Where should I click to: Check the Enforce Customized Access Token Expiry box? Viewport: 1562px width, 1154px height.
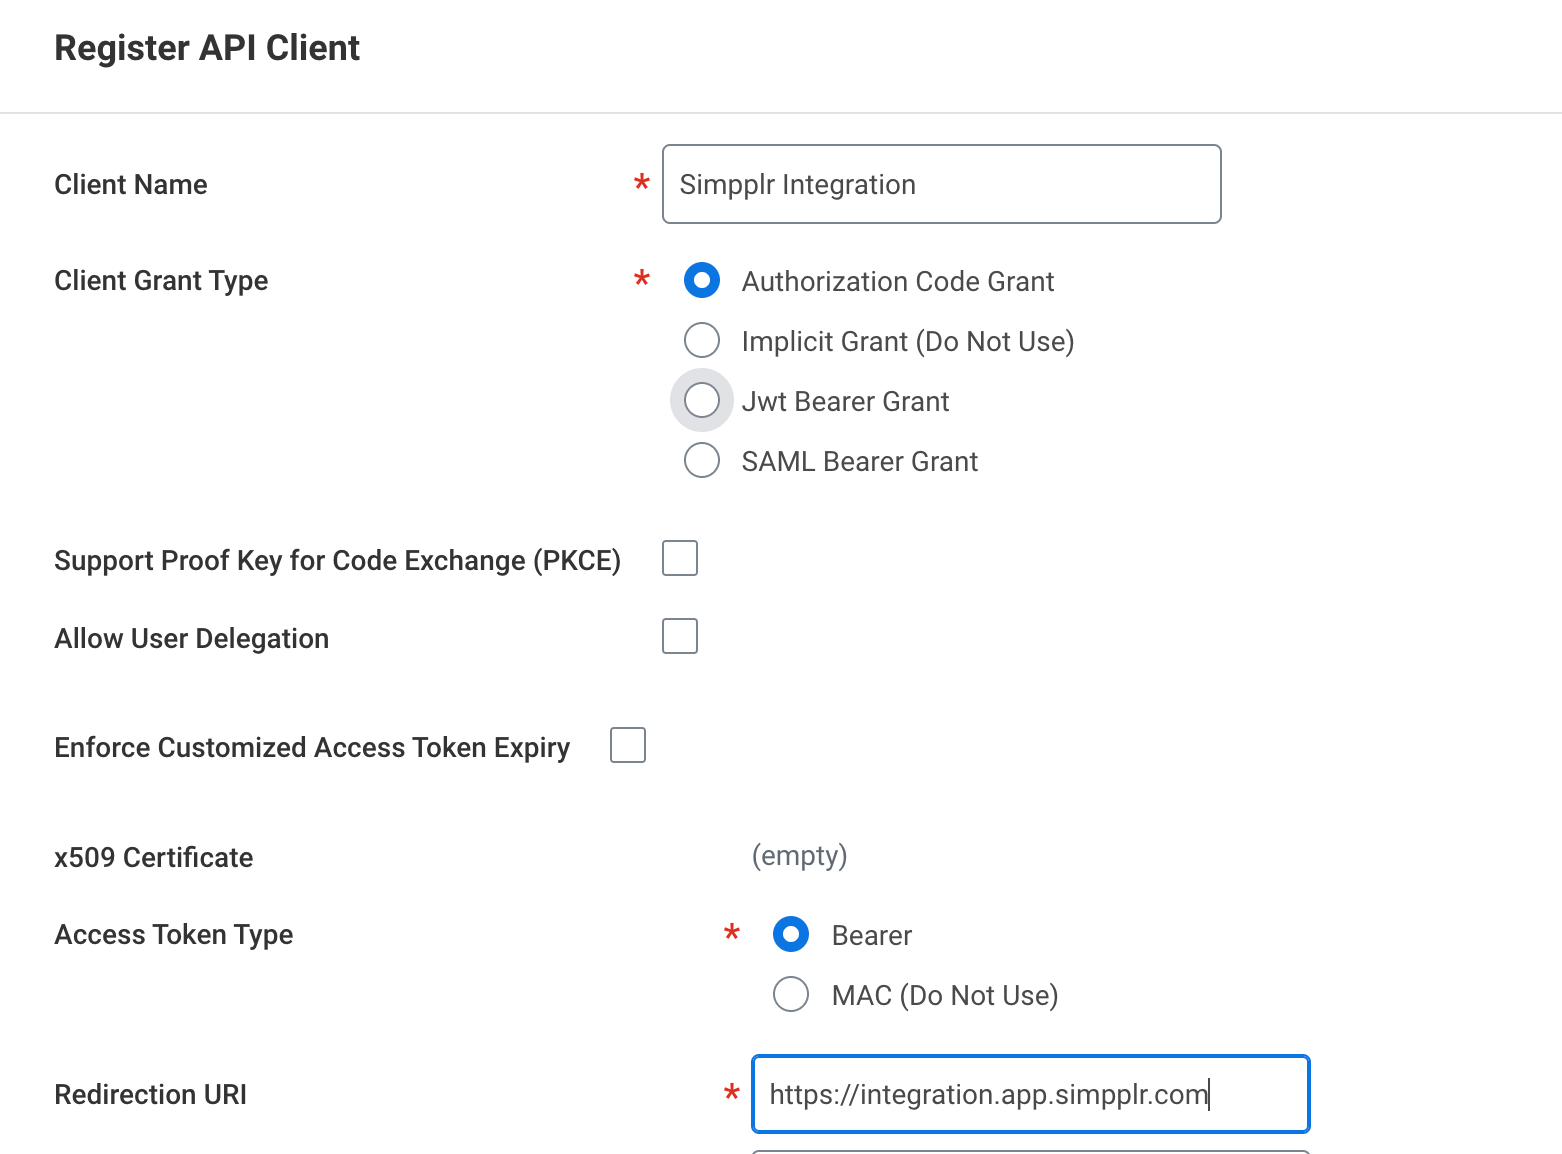coord(627,745)
